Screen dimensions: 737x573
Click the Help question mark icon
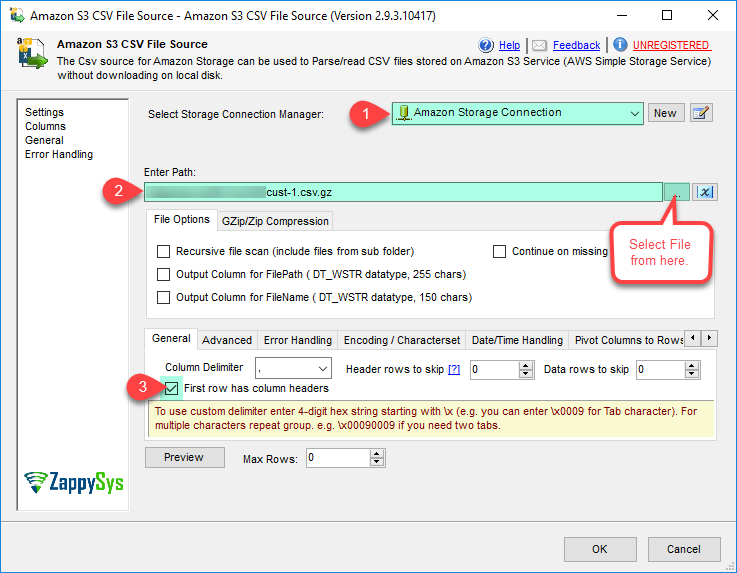coord(486,45)
